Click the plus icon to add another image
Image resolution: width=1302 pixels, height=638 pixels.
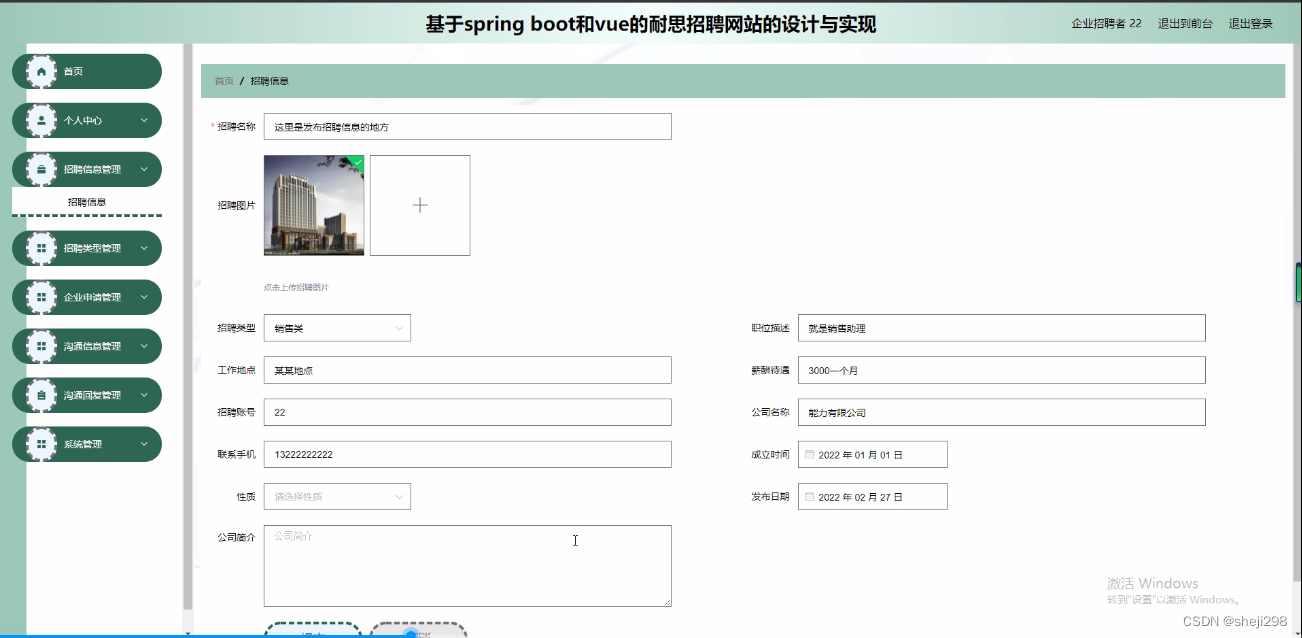tap(420, 205)
